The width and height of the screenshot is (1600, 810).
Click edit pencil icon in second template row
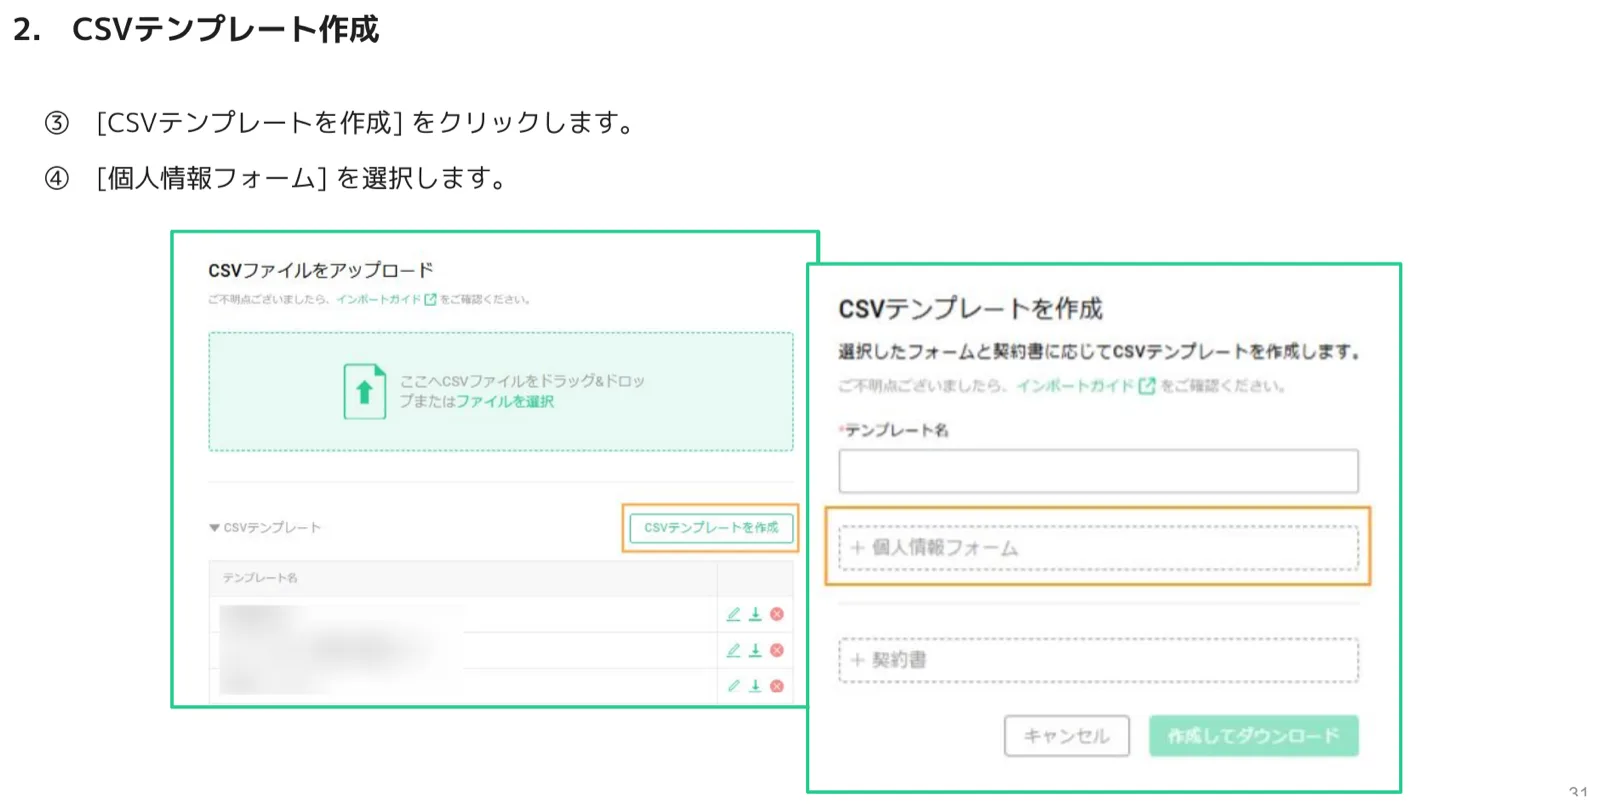(733, 650)
